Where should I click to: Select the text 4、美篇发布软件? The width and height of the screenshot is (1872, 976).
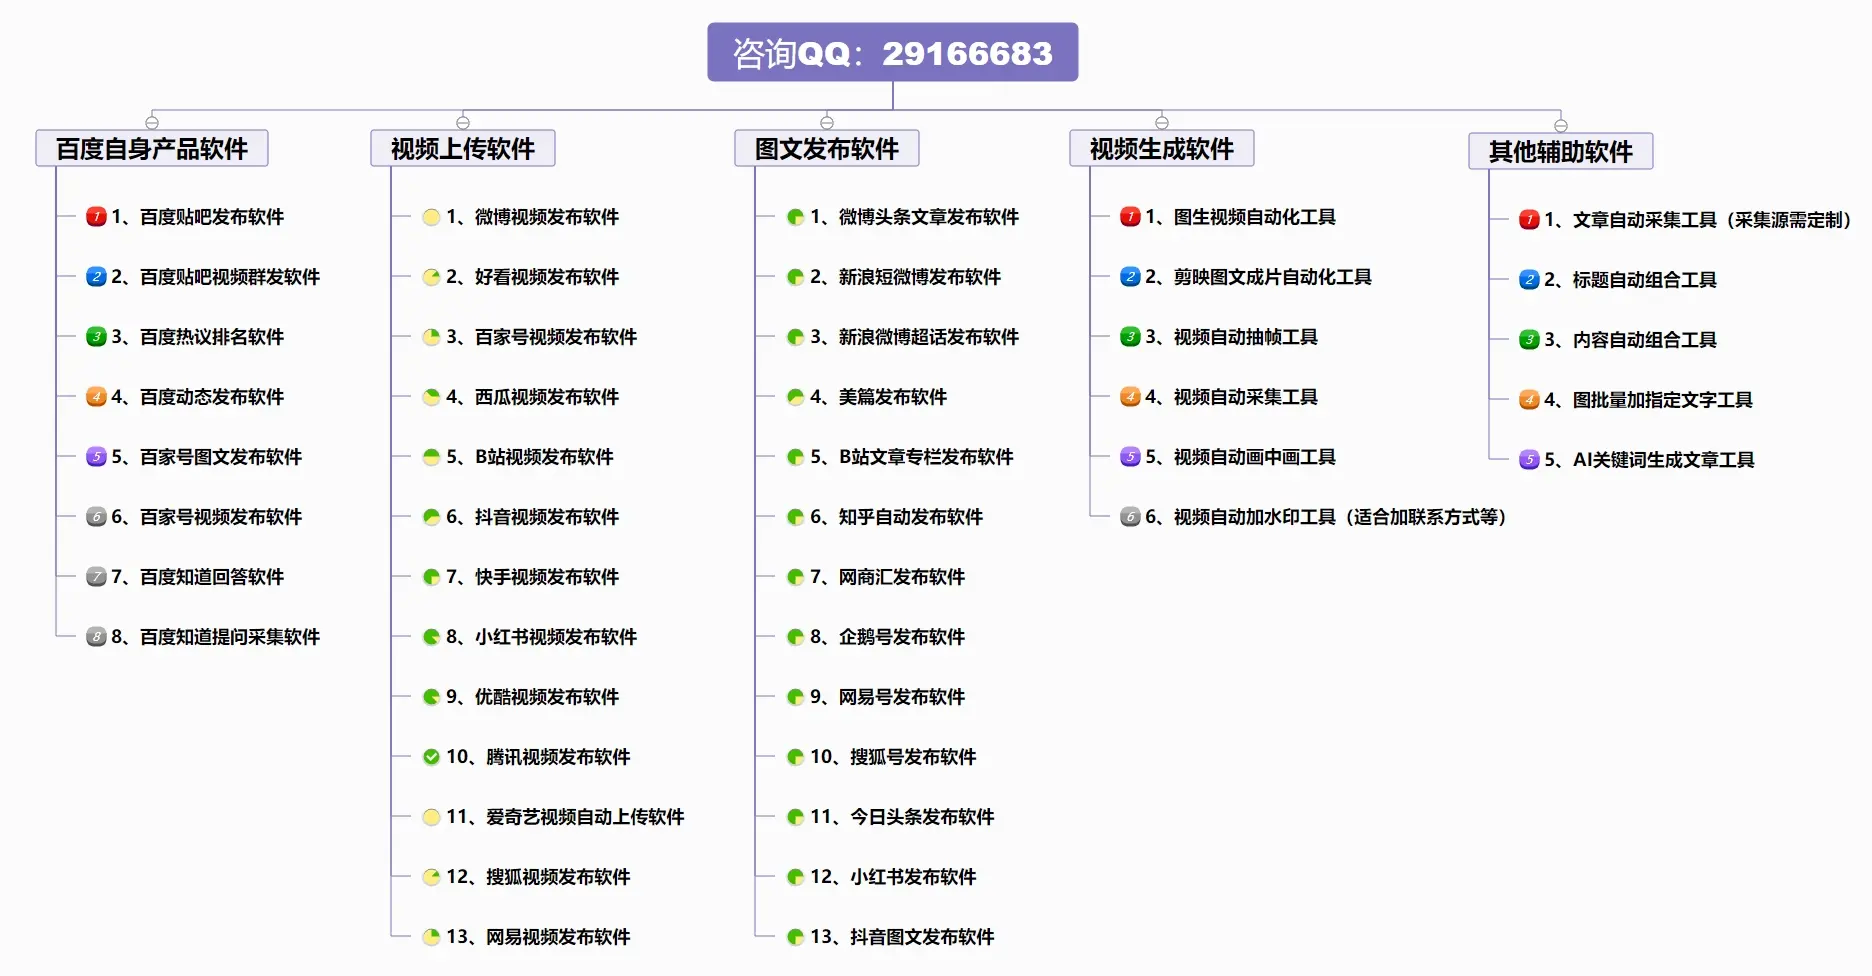coord(879,397)
